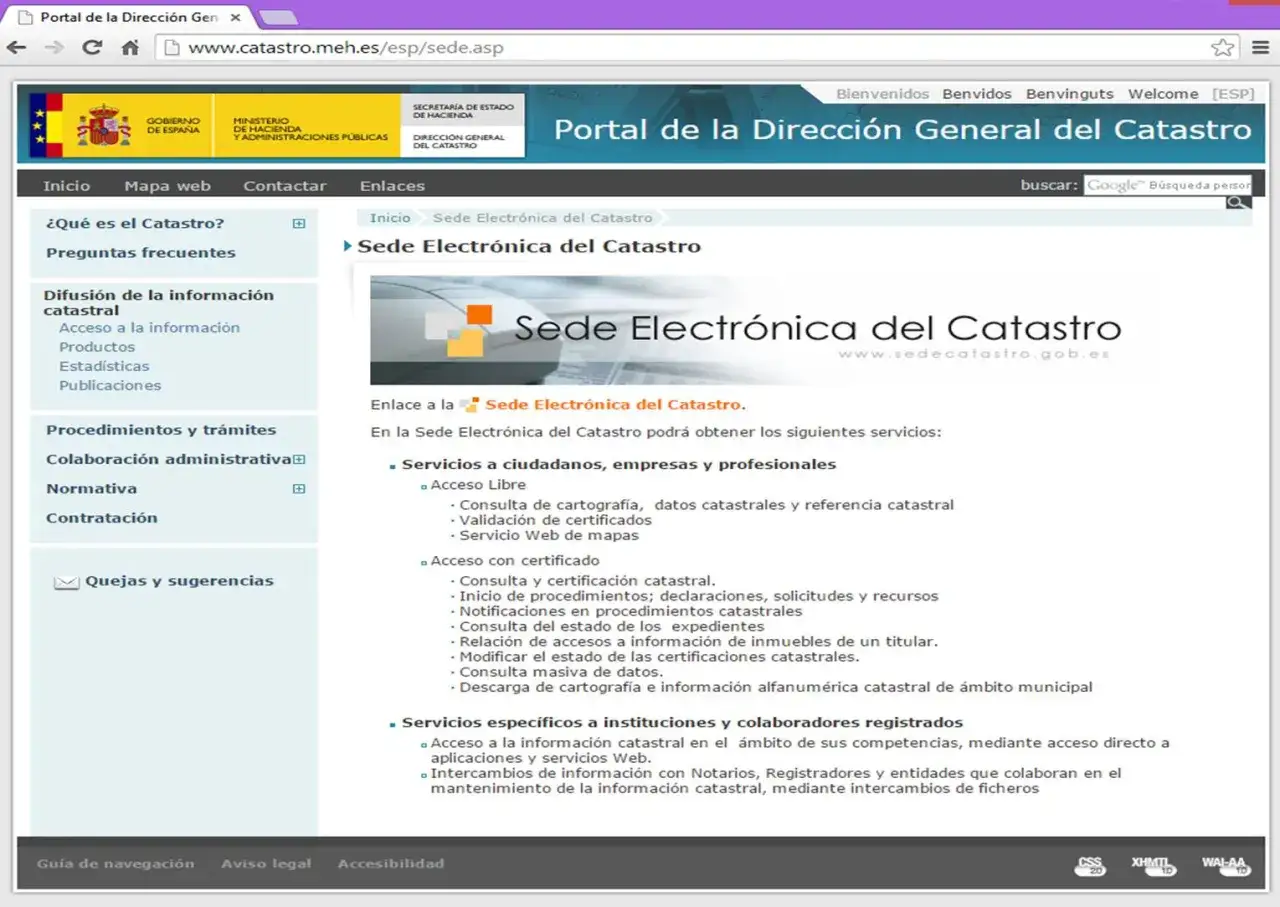Screen dimensions: 1280x907
Task: Click the search magnifier icon
Action: point(1238,202)
